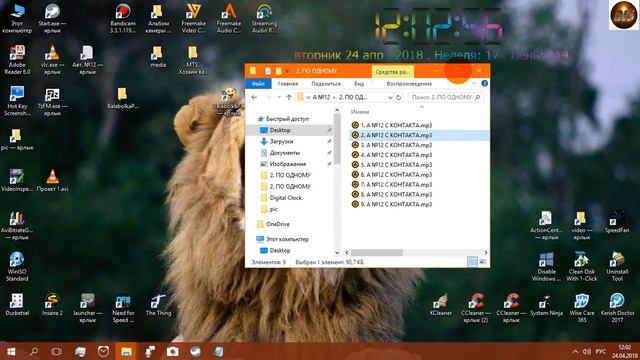
Task: Open Digital Clock folder in navigation pane
Action: (x=285, y=198)
